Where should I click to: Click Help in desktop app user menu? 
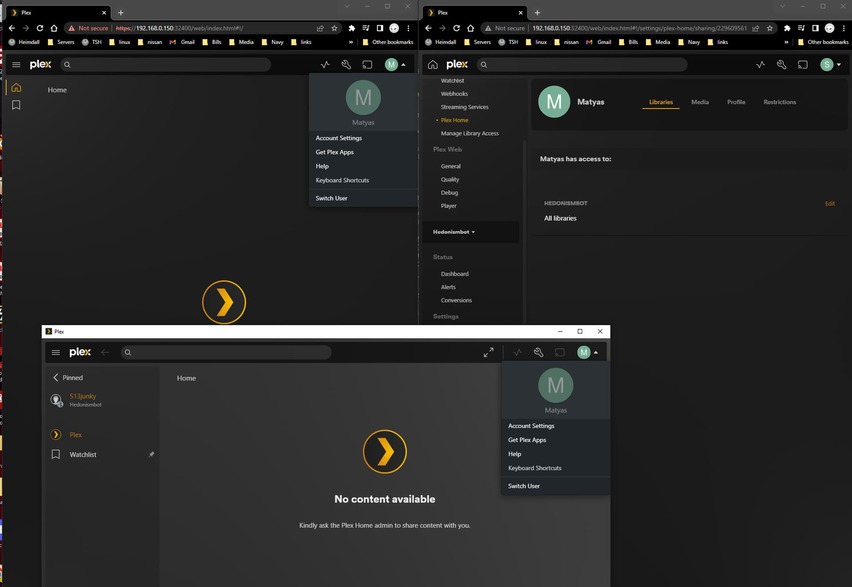point(515,454)
